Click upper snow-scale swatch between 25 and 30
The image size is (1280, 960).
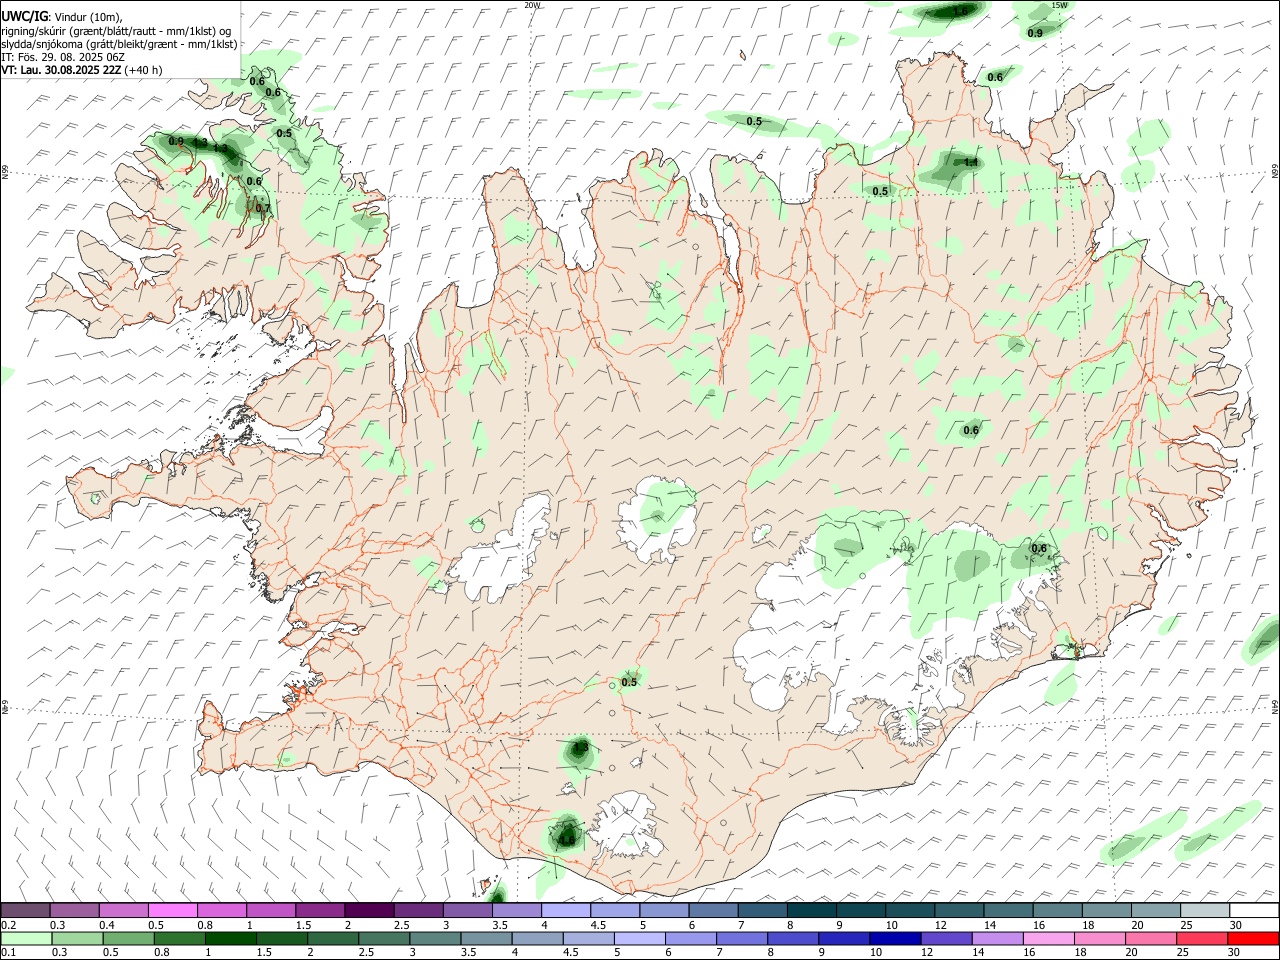[1206, 910]
